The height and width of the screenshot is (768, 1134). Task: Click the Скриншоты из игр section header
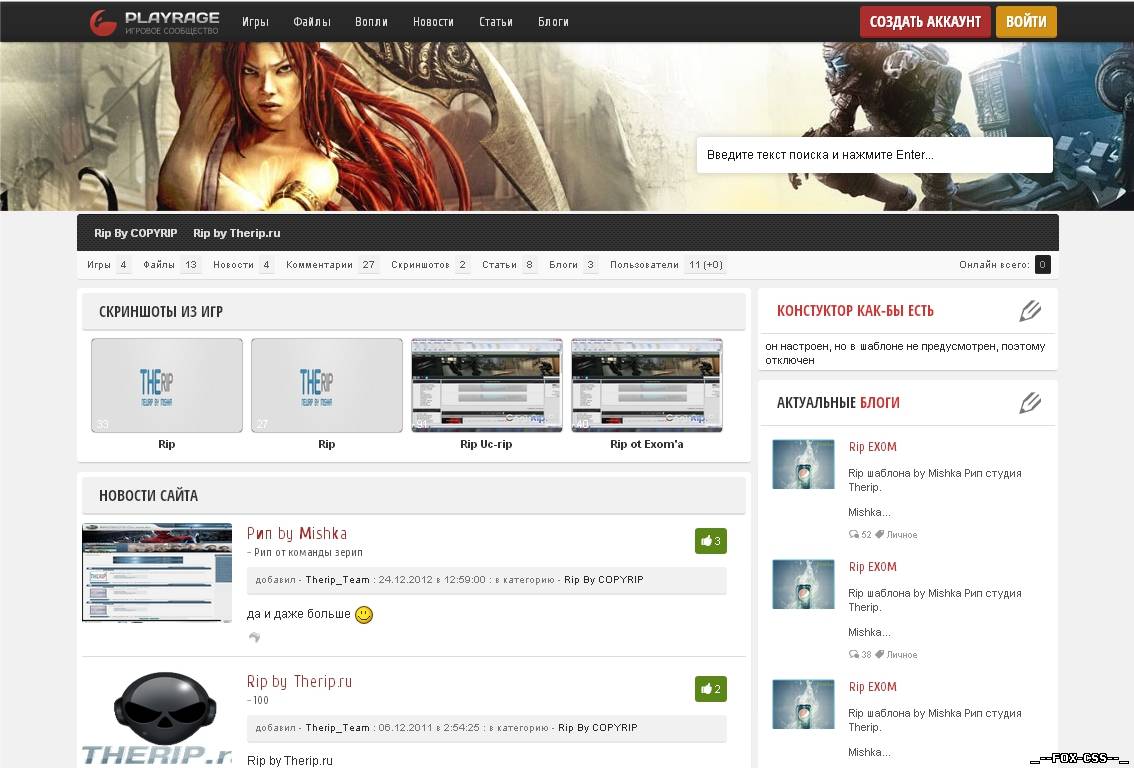414,312
